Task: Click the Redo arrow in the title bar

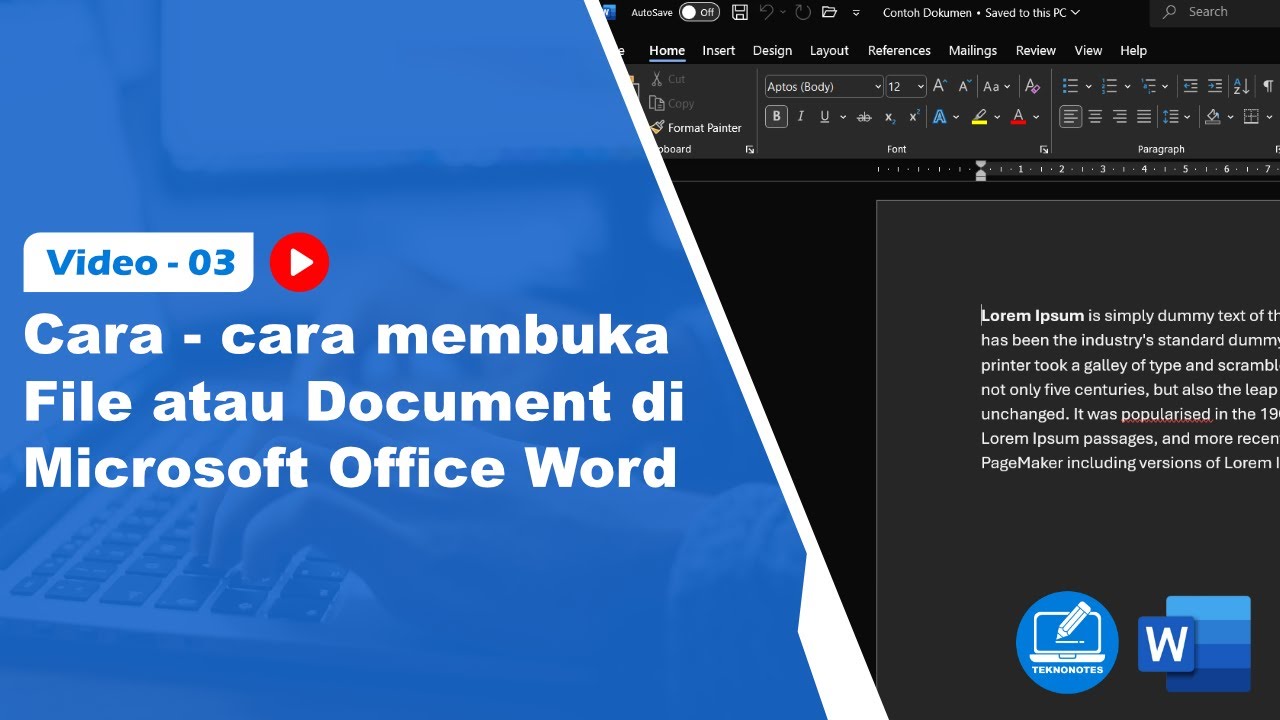Action: point(802,12)
